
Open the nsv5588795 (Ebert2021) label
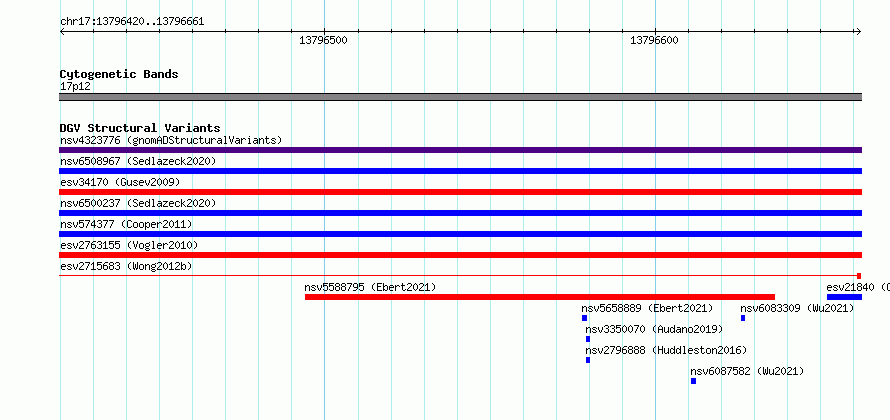click(370, 287)
